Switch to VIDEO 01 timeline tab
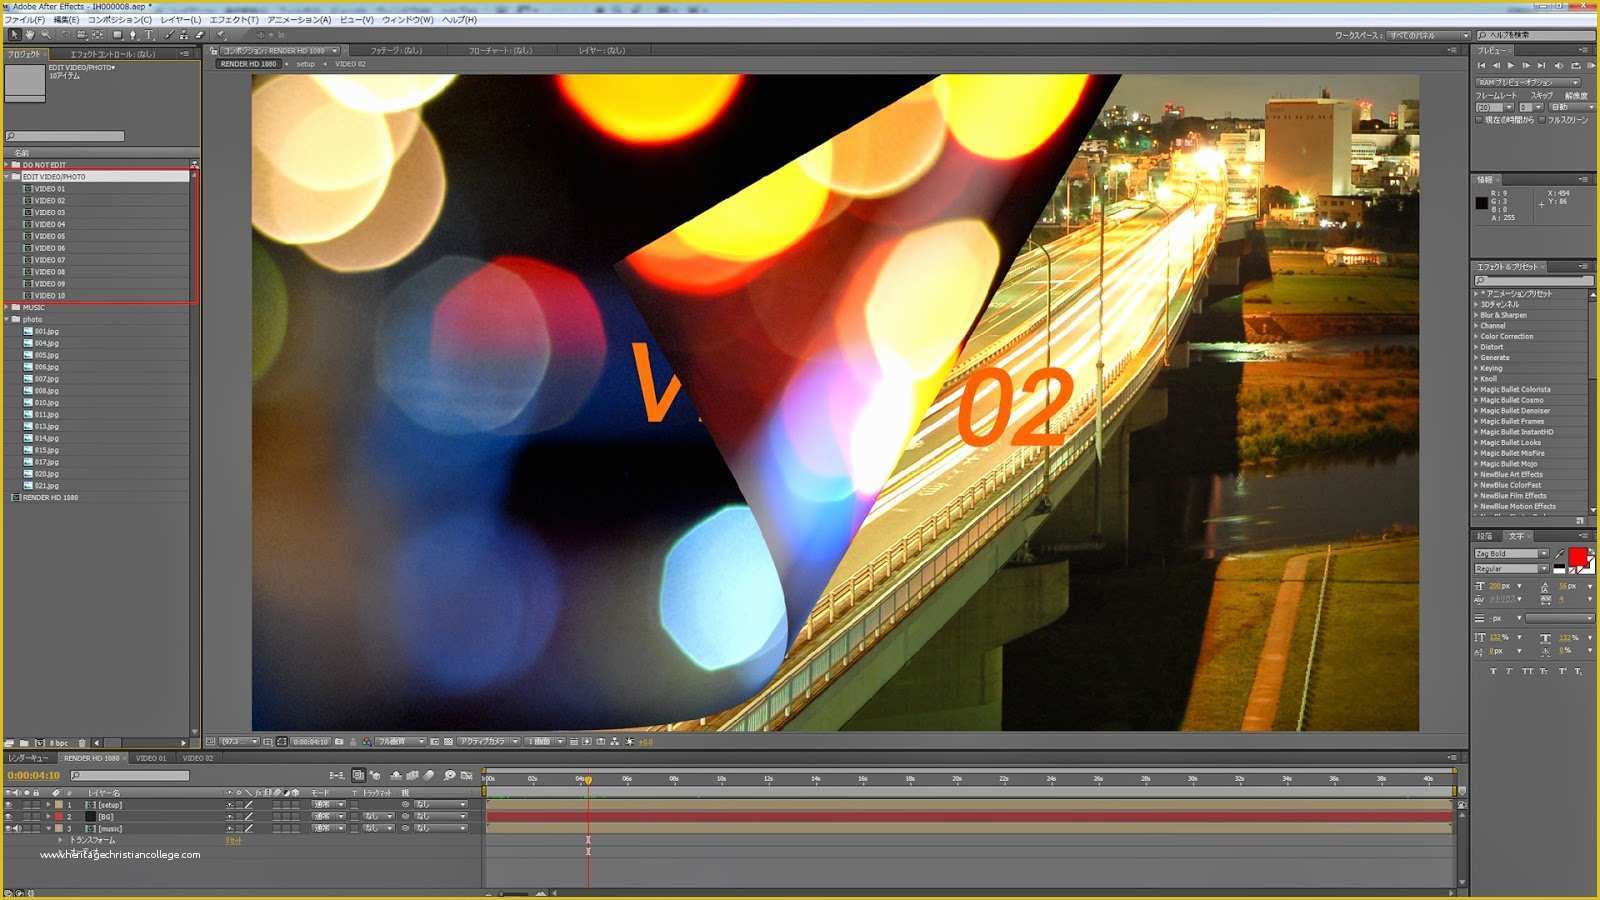Viewport: 1600px width, 900px height. [151, 758]
